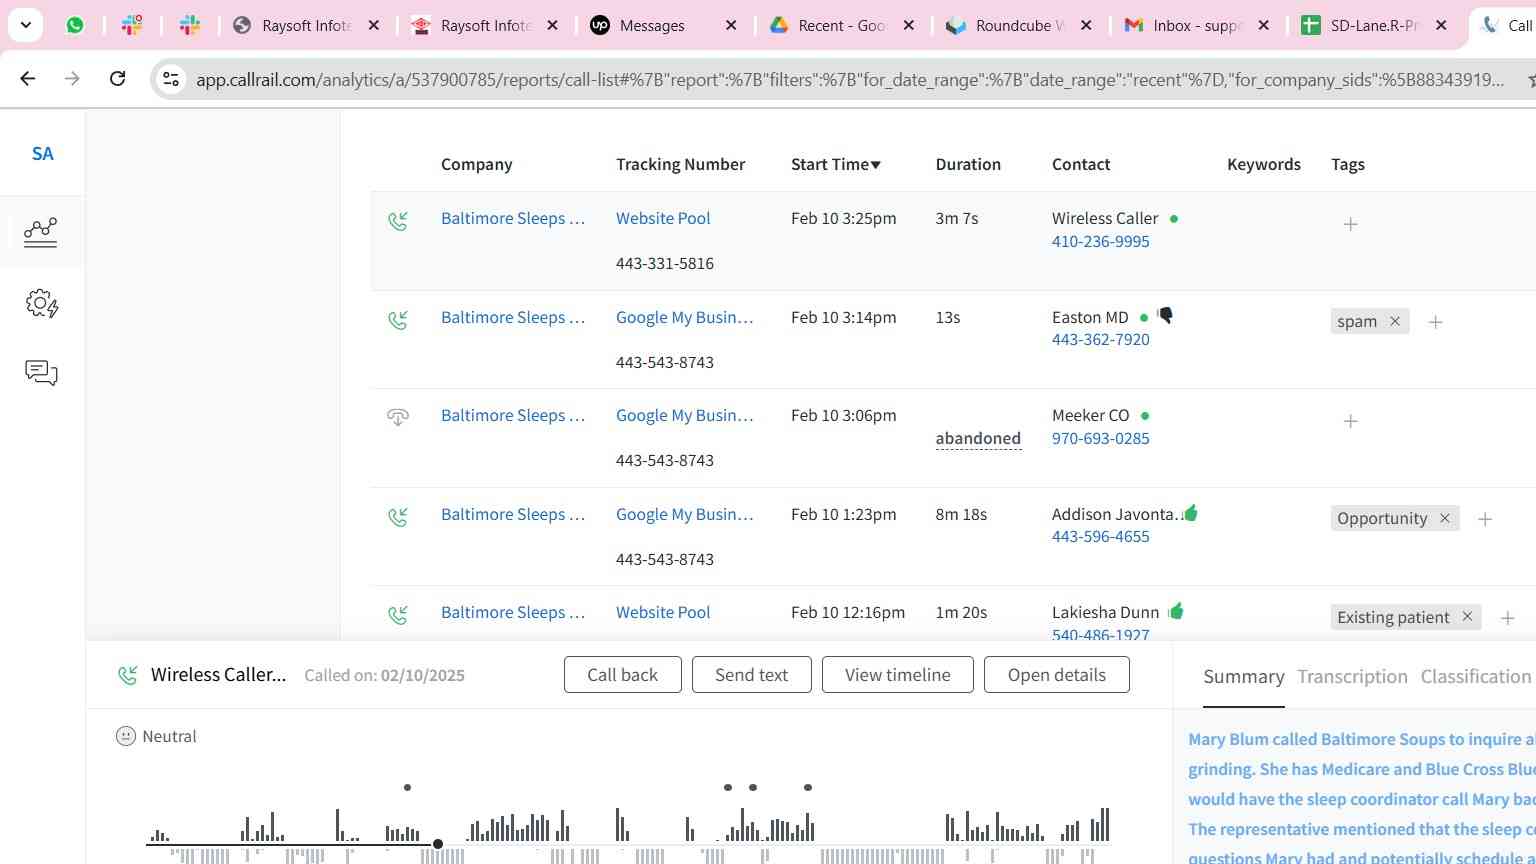Add another tag next to spam tag

coord(1436,322)
